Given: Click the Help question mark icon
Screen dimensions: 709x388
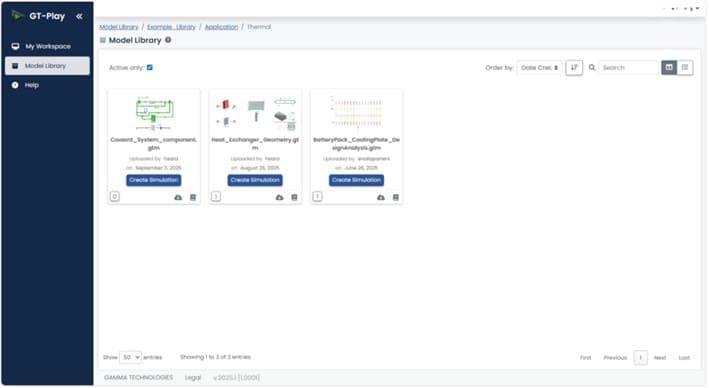Looking at the screenshot, I should click(x=15, y=85).
